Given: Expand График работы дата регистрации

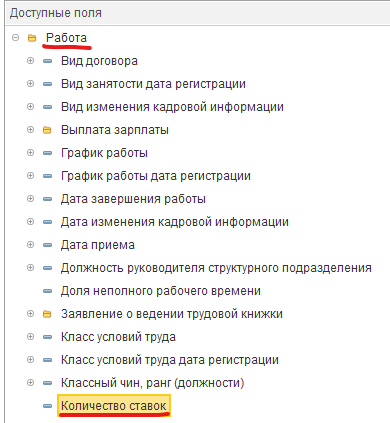Looking at the screenshot, I should coord(30,176).
